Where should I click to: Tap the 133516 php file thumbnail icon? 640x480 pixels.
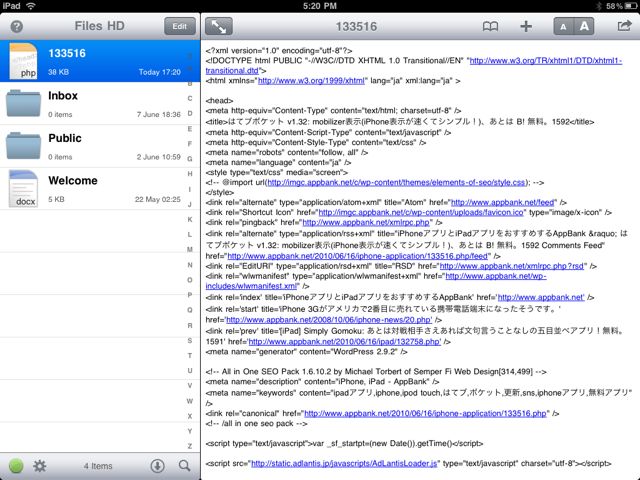point(23,61)
